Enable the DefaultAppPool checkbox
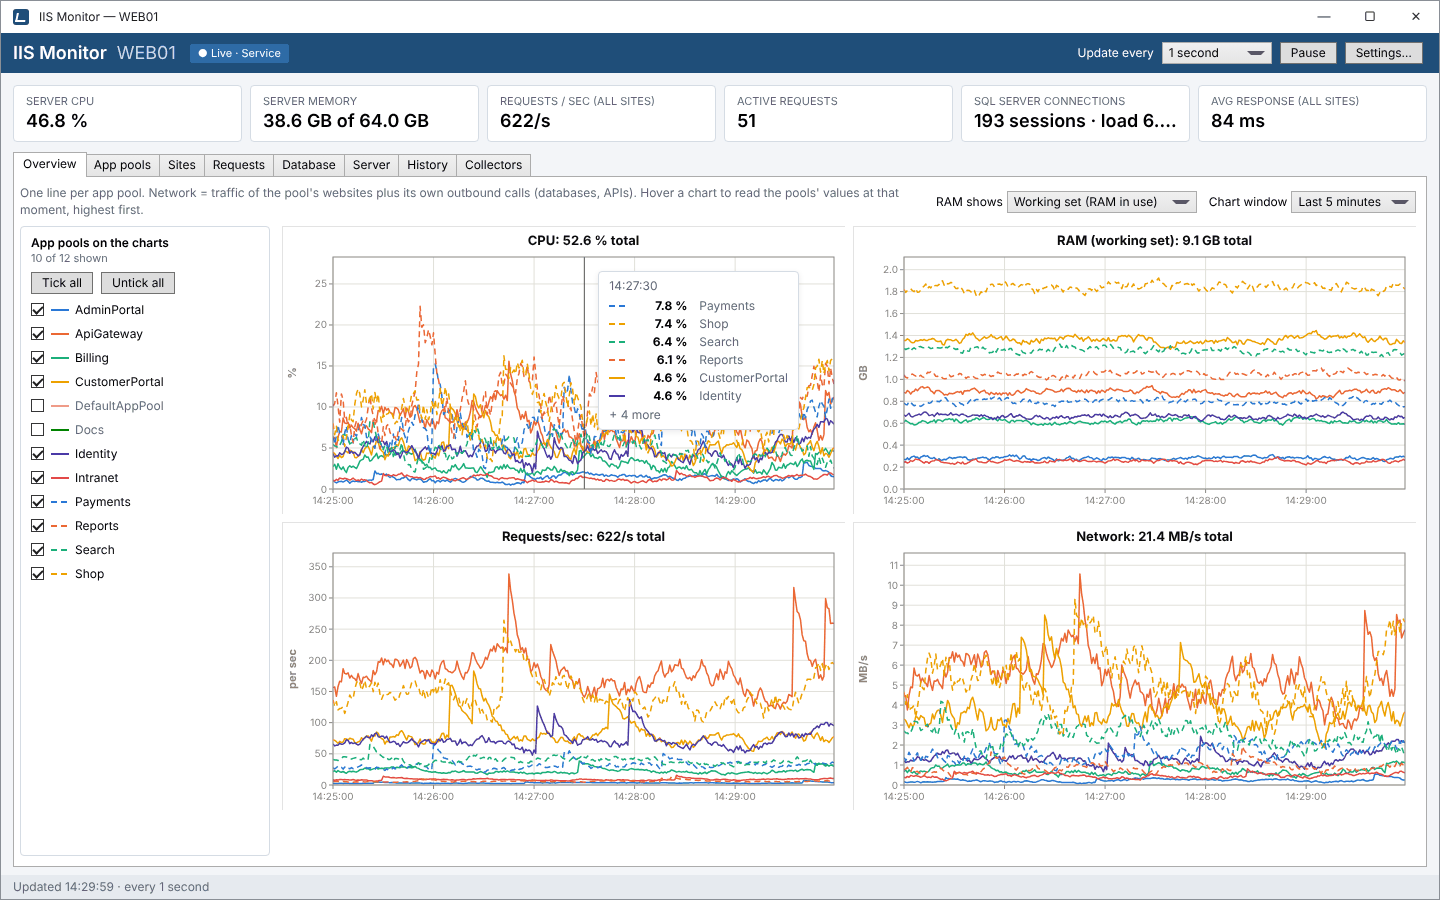This screenshot has width=1440, height=900. [38, 406]
